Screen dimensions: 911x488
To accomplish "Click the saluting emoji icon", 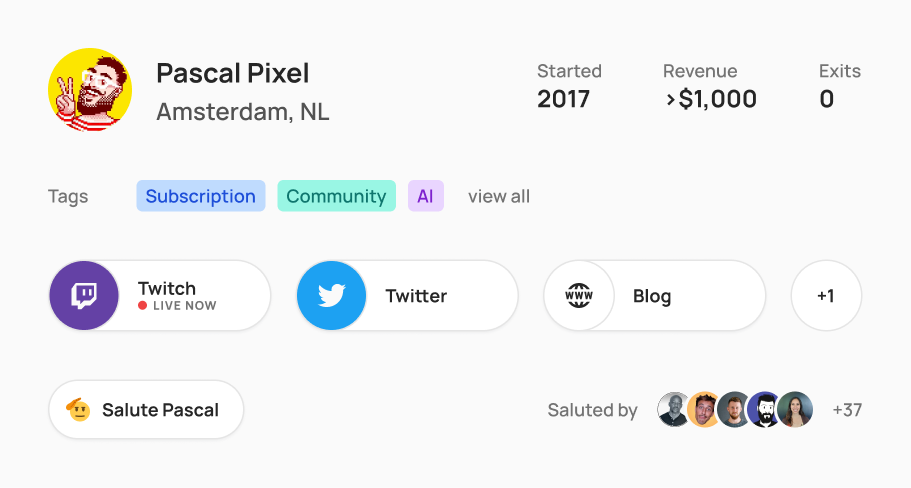I will click(78, 410).
